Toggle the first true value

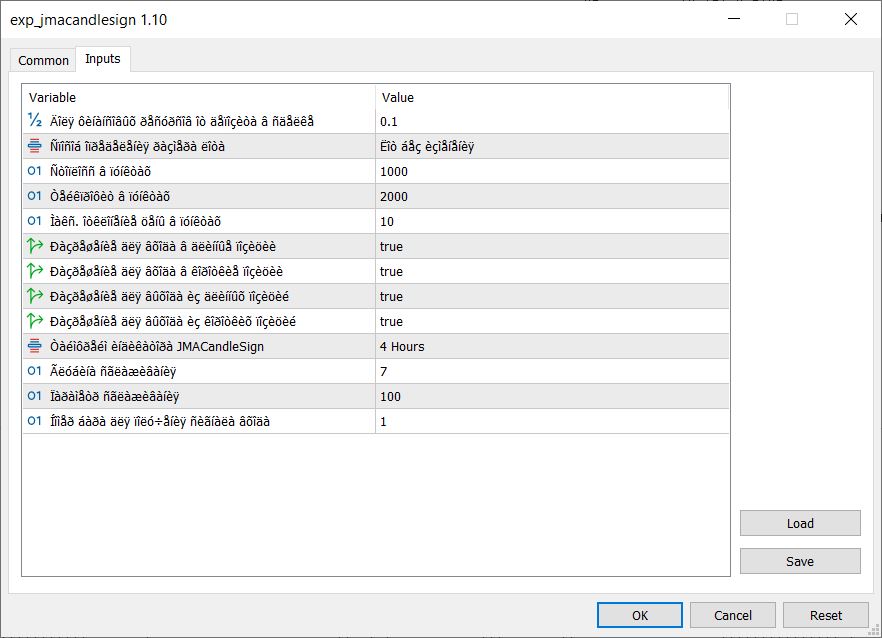click(x=552, y=246)
